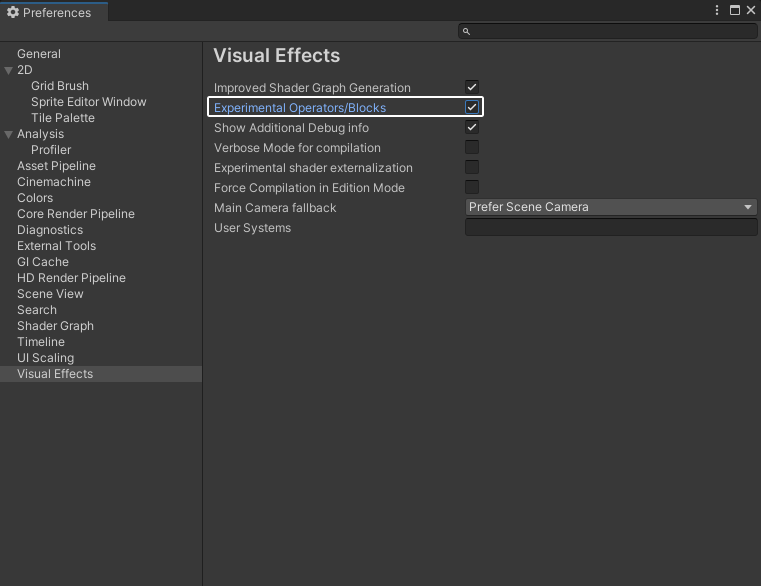Open Main Camera fallback dropdown
Screen dimensions: 761x586
[611, 207]
